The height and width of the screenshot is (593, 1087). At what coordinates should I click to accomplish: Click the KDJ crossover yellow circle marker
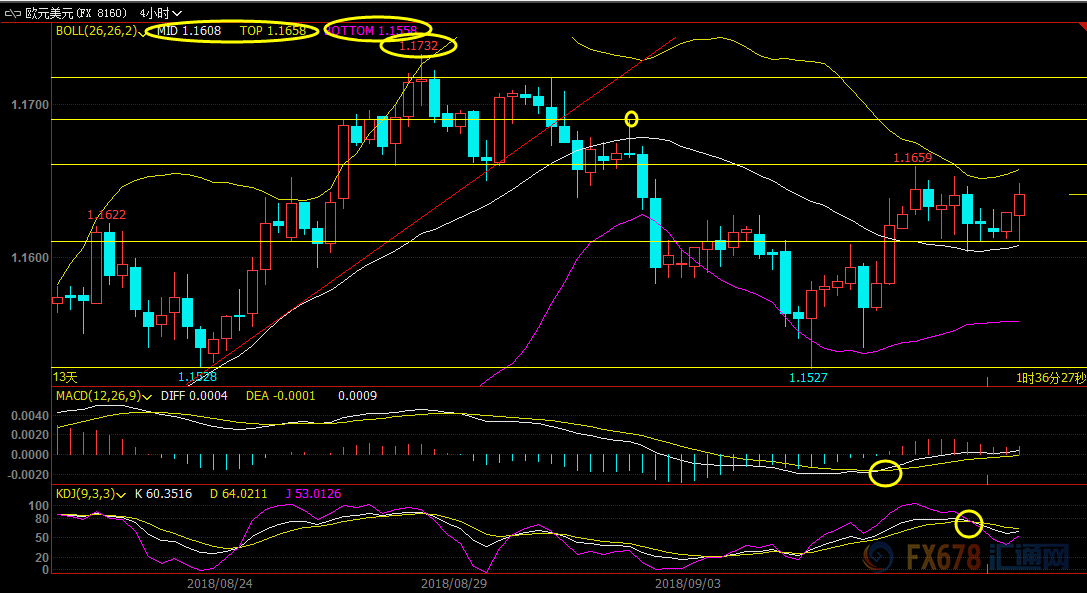(969, 522)
